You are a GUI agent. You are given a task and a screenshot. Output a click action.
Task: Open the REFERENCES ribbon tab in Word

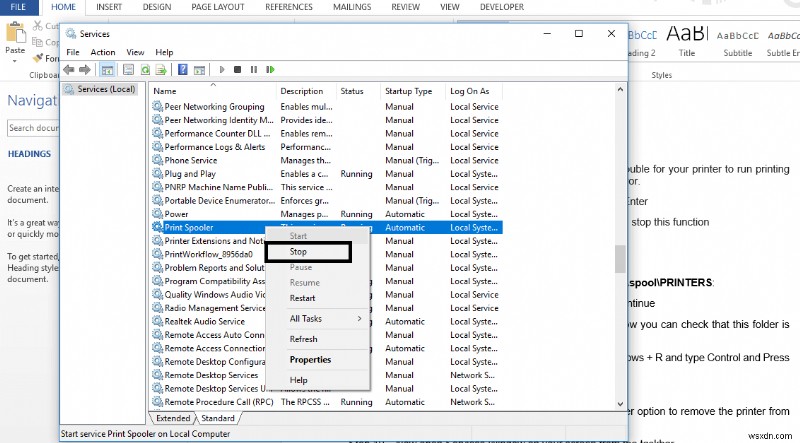tap(289, 7)
